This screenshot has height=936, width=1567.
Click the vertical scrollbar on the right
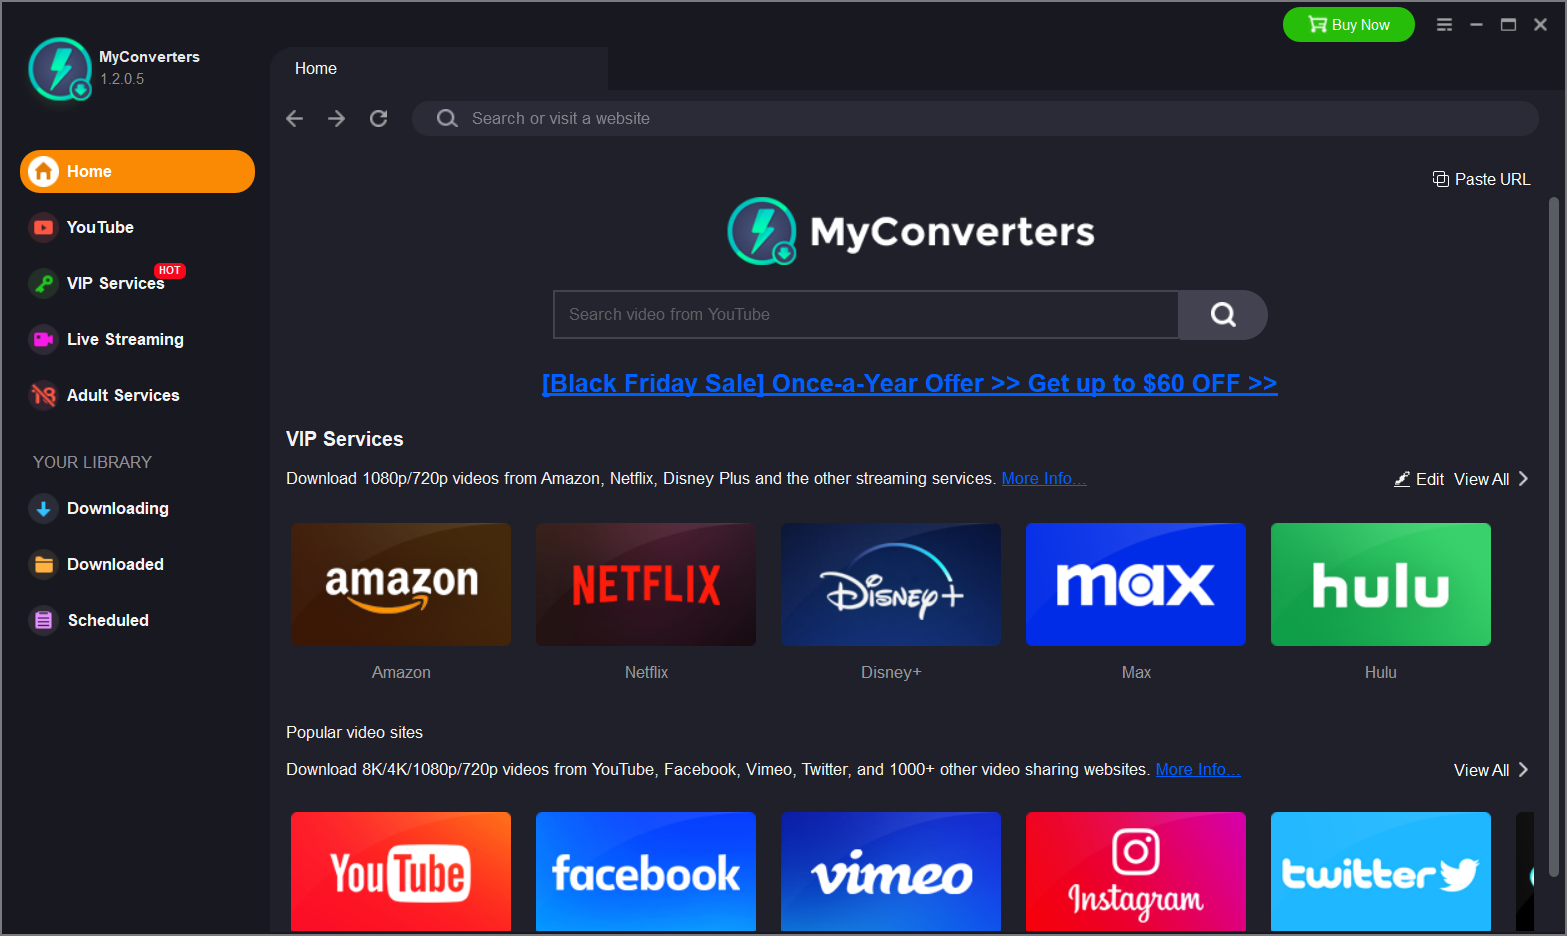click(1554, 536)
